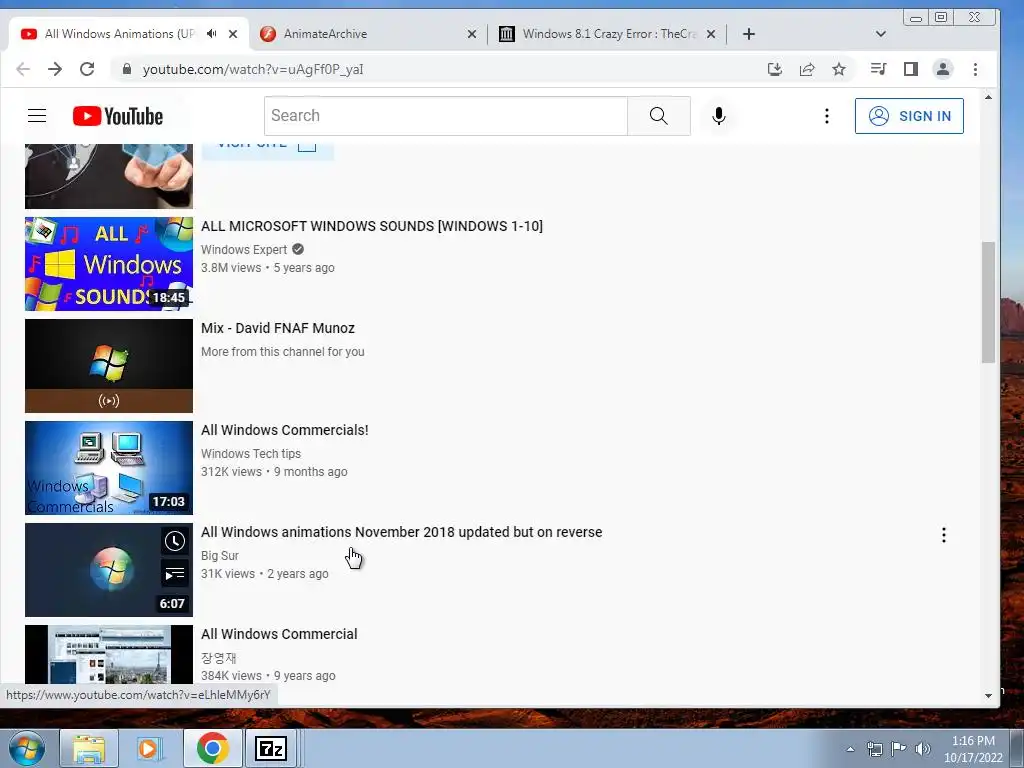Open the YouTube hamburger guide menu
This screenshot has width=1024, height=768.
coord(37,116)
